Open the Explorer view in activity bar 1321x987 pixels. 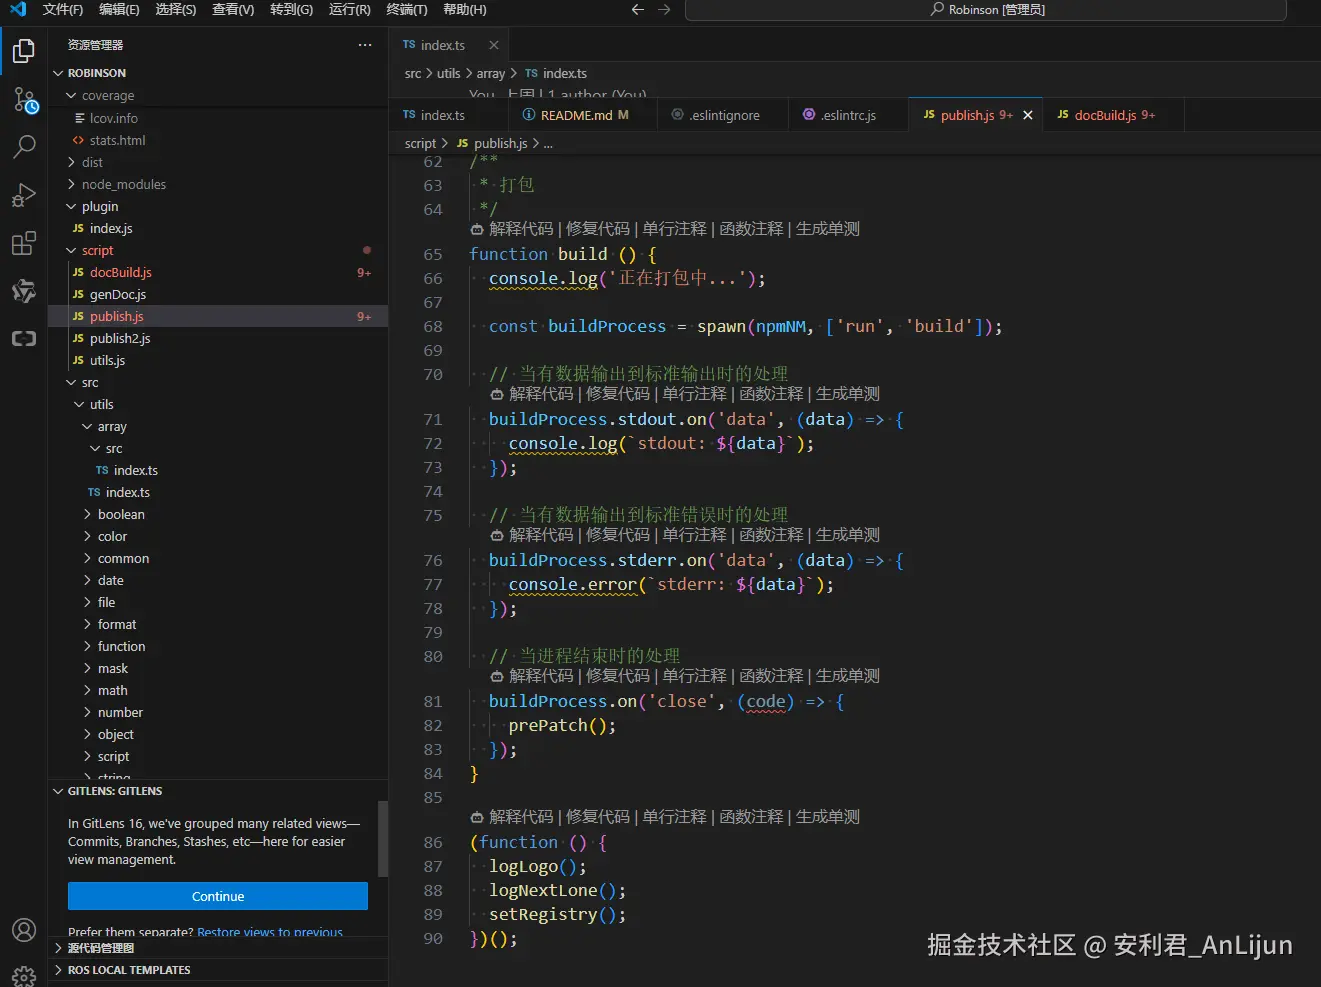click(x=24, y=51)
